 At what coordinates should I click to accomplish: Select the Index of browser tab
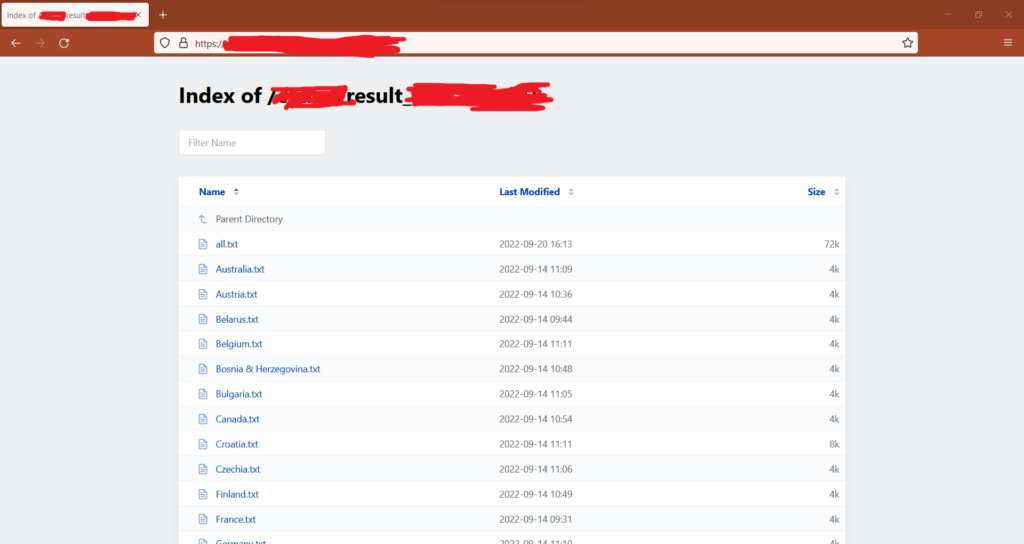(74, 15)
